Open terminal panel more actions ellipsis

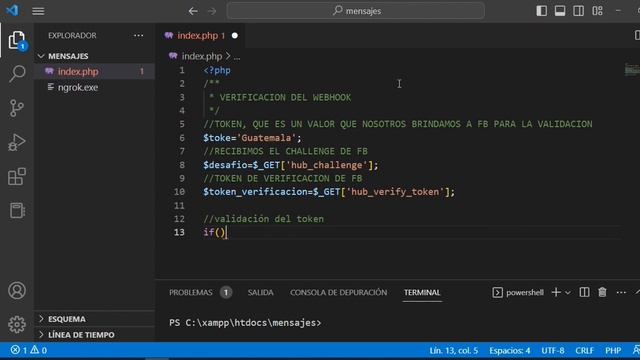621,292
